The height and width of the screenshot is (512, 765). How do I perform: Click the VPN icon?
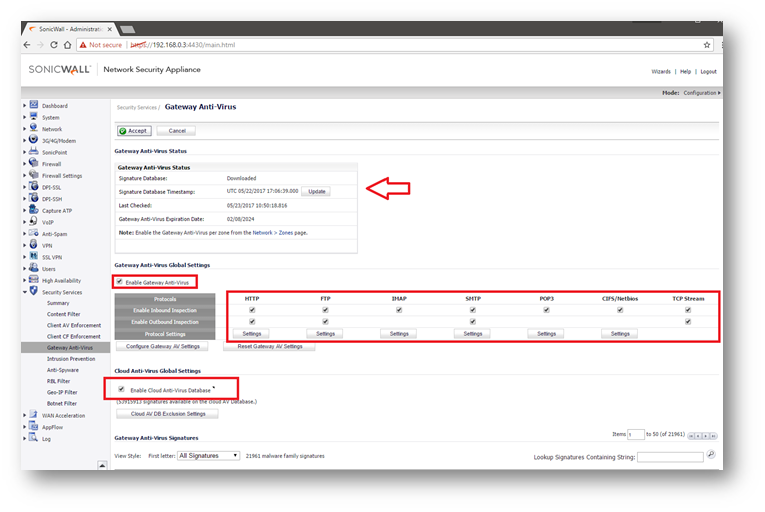[x=34, y=245]
